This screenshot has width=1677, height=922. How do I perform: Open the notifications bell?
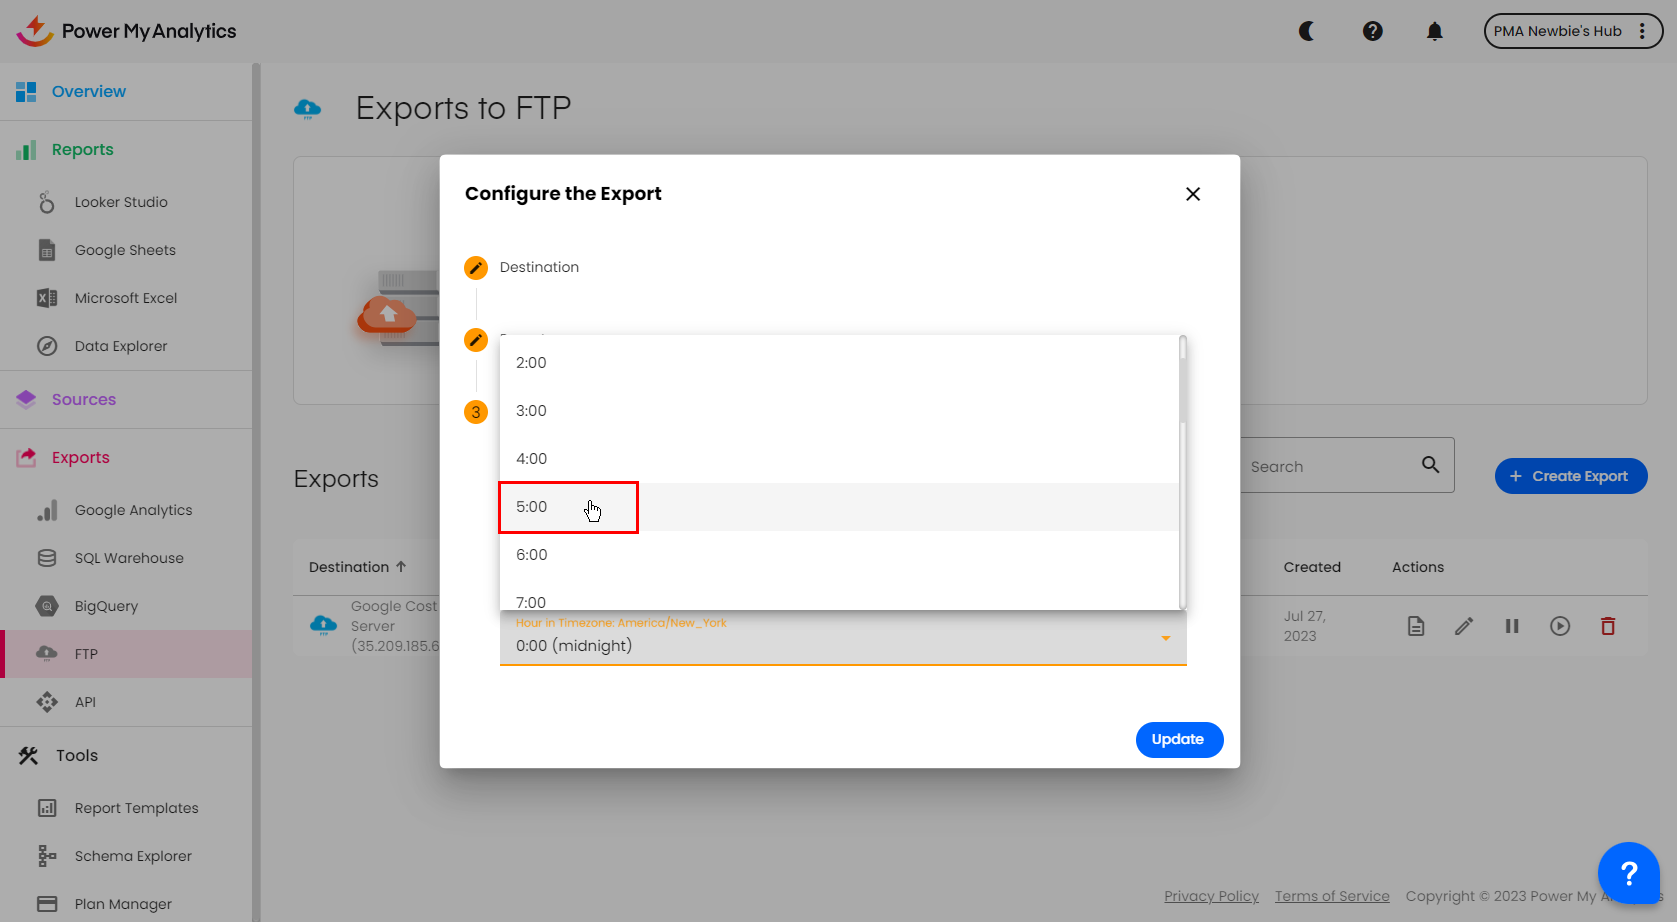point(1434,31)
